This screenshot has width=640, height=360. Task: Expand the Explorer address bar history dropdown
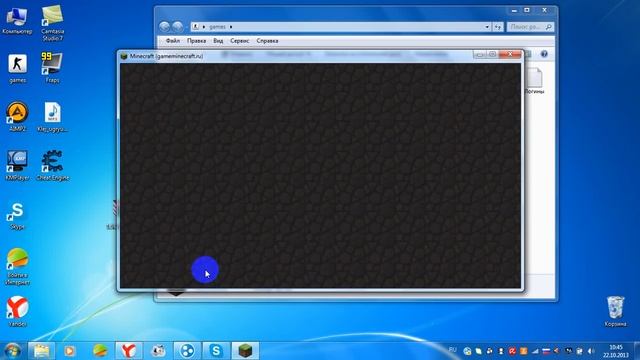pyautogui.click(x=487, y=27)
